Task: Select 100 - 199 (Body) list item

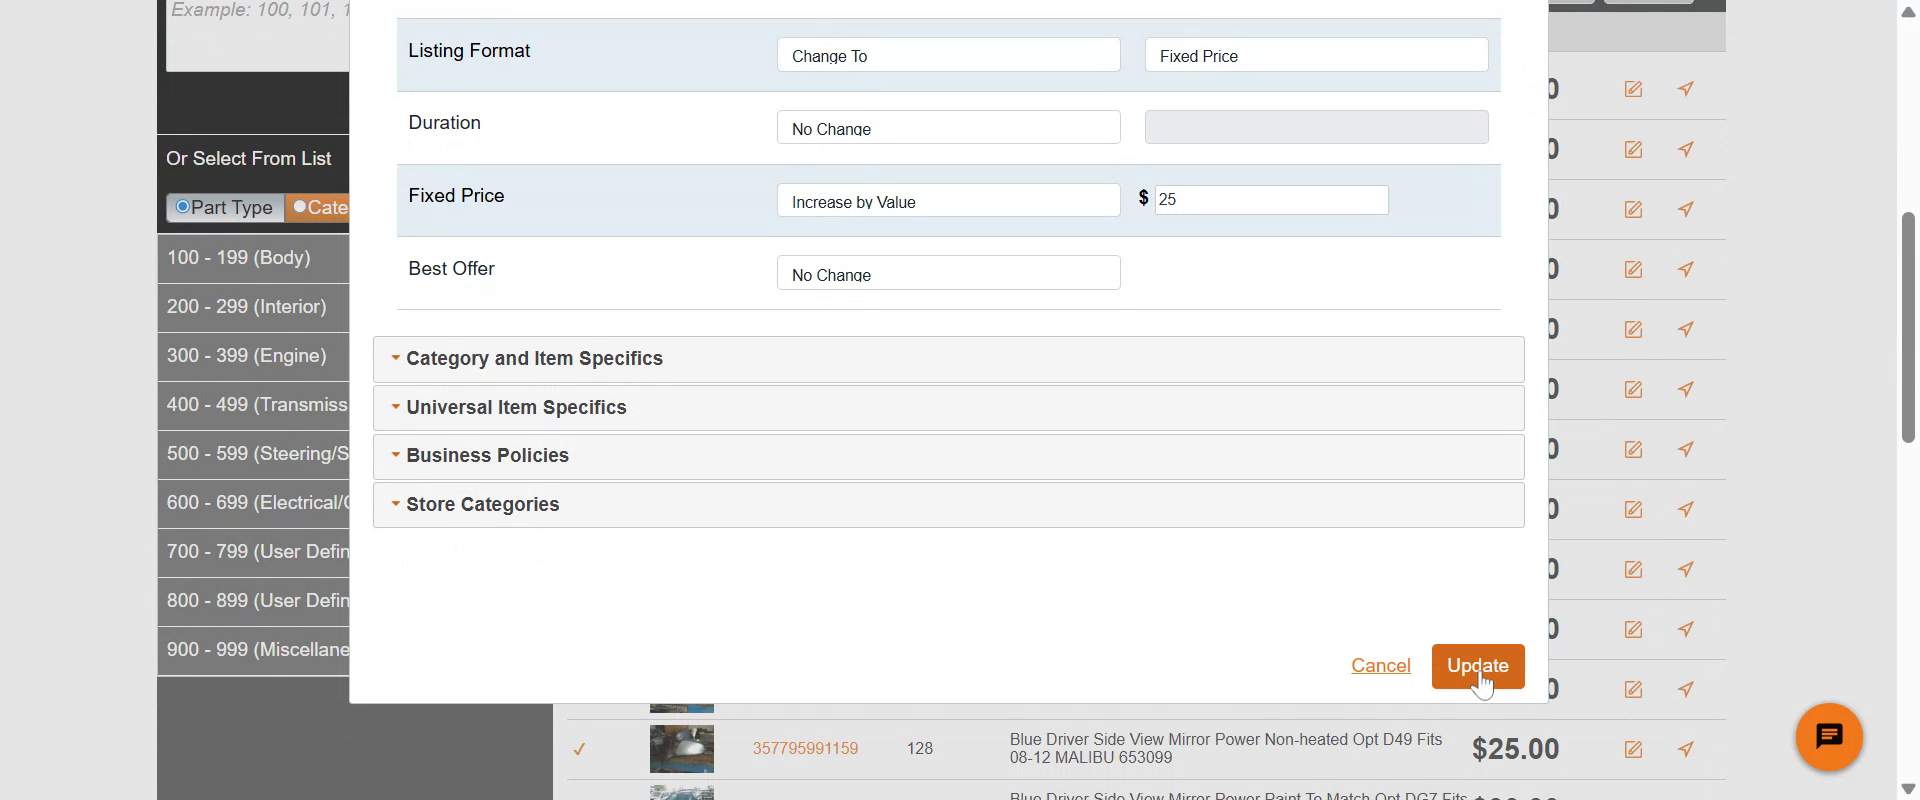Action: (x=253, y=258)
